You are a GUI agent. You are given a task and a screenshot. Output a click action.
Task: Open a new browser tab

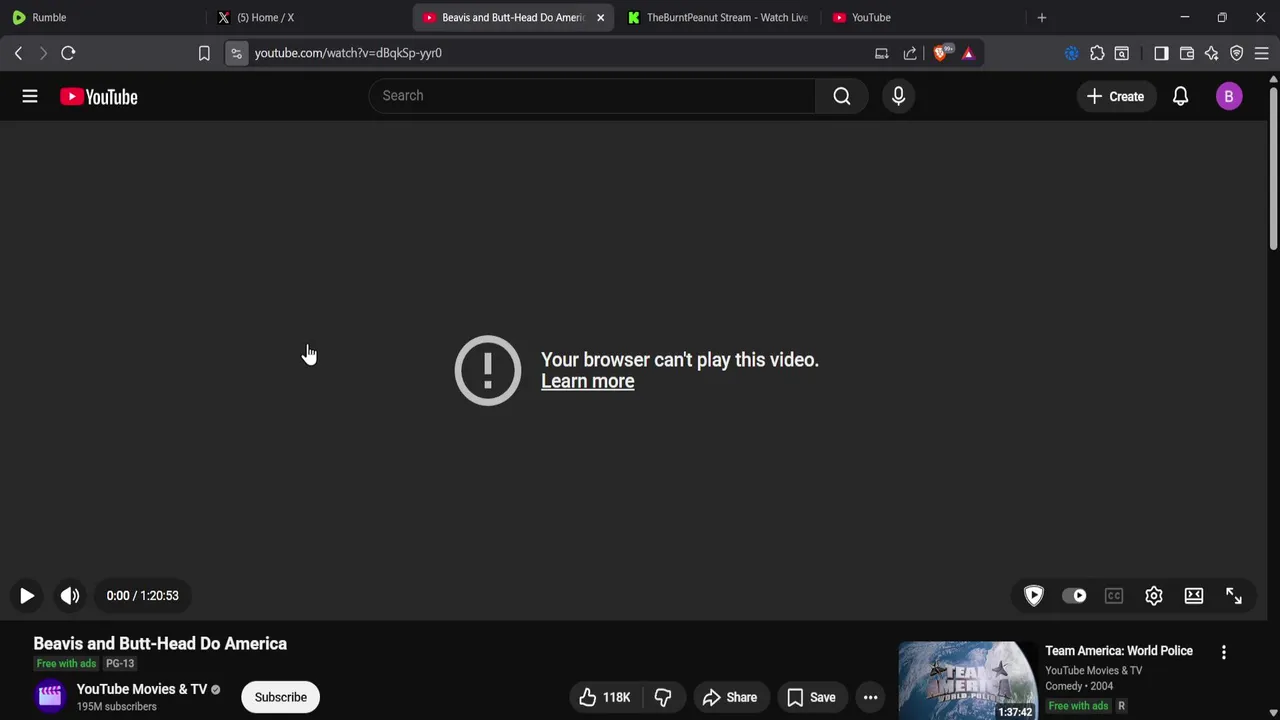click(1042, 17)
